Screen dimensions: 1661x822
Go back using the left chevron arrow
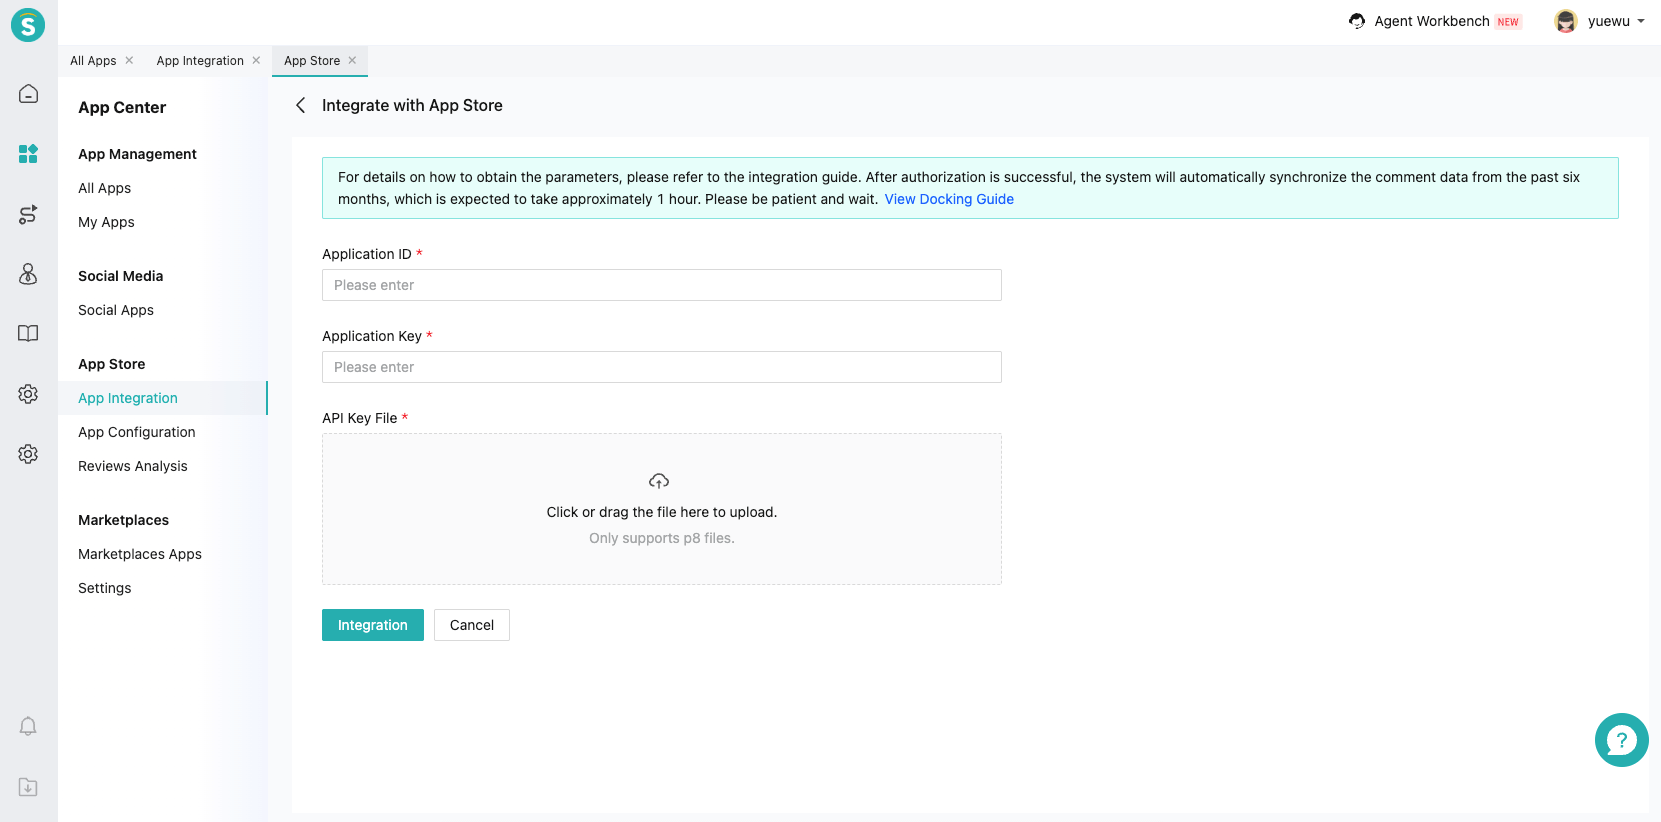(x=300, y=105)
